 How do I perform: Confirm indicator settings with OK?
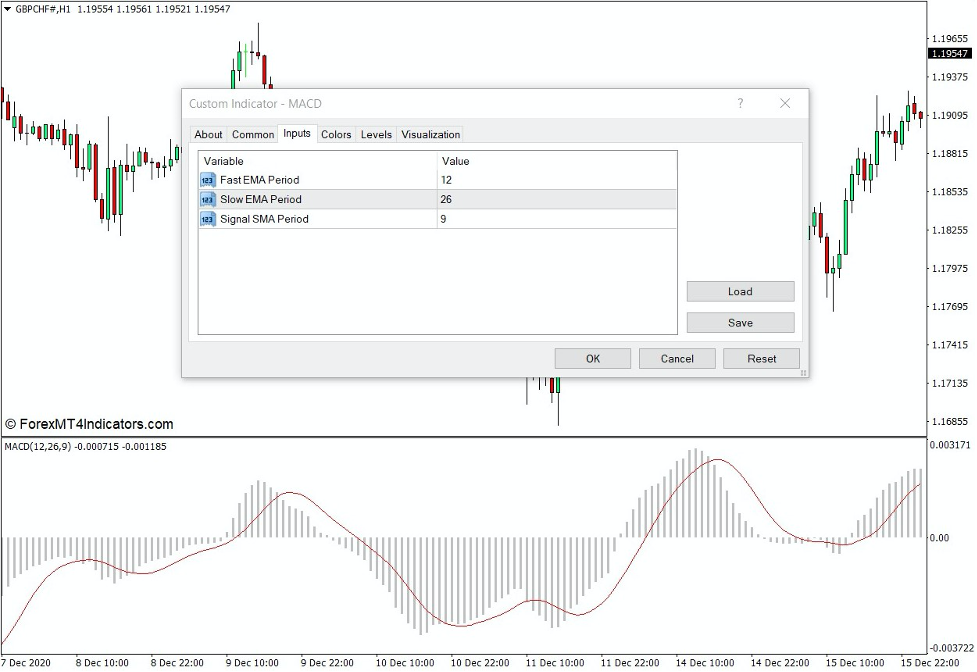[x=592, y=358]
